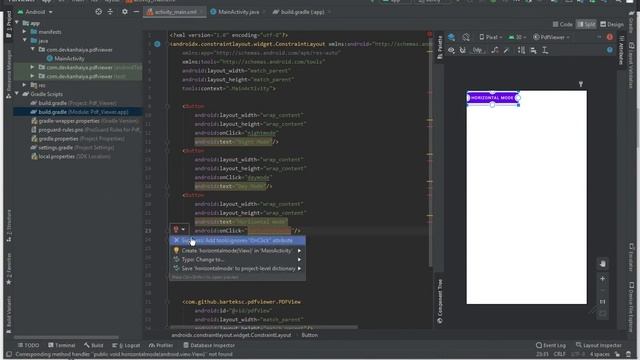Collapse the app module tree node
640x360 pixels.
click(17, 23)
